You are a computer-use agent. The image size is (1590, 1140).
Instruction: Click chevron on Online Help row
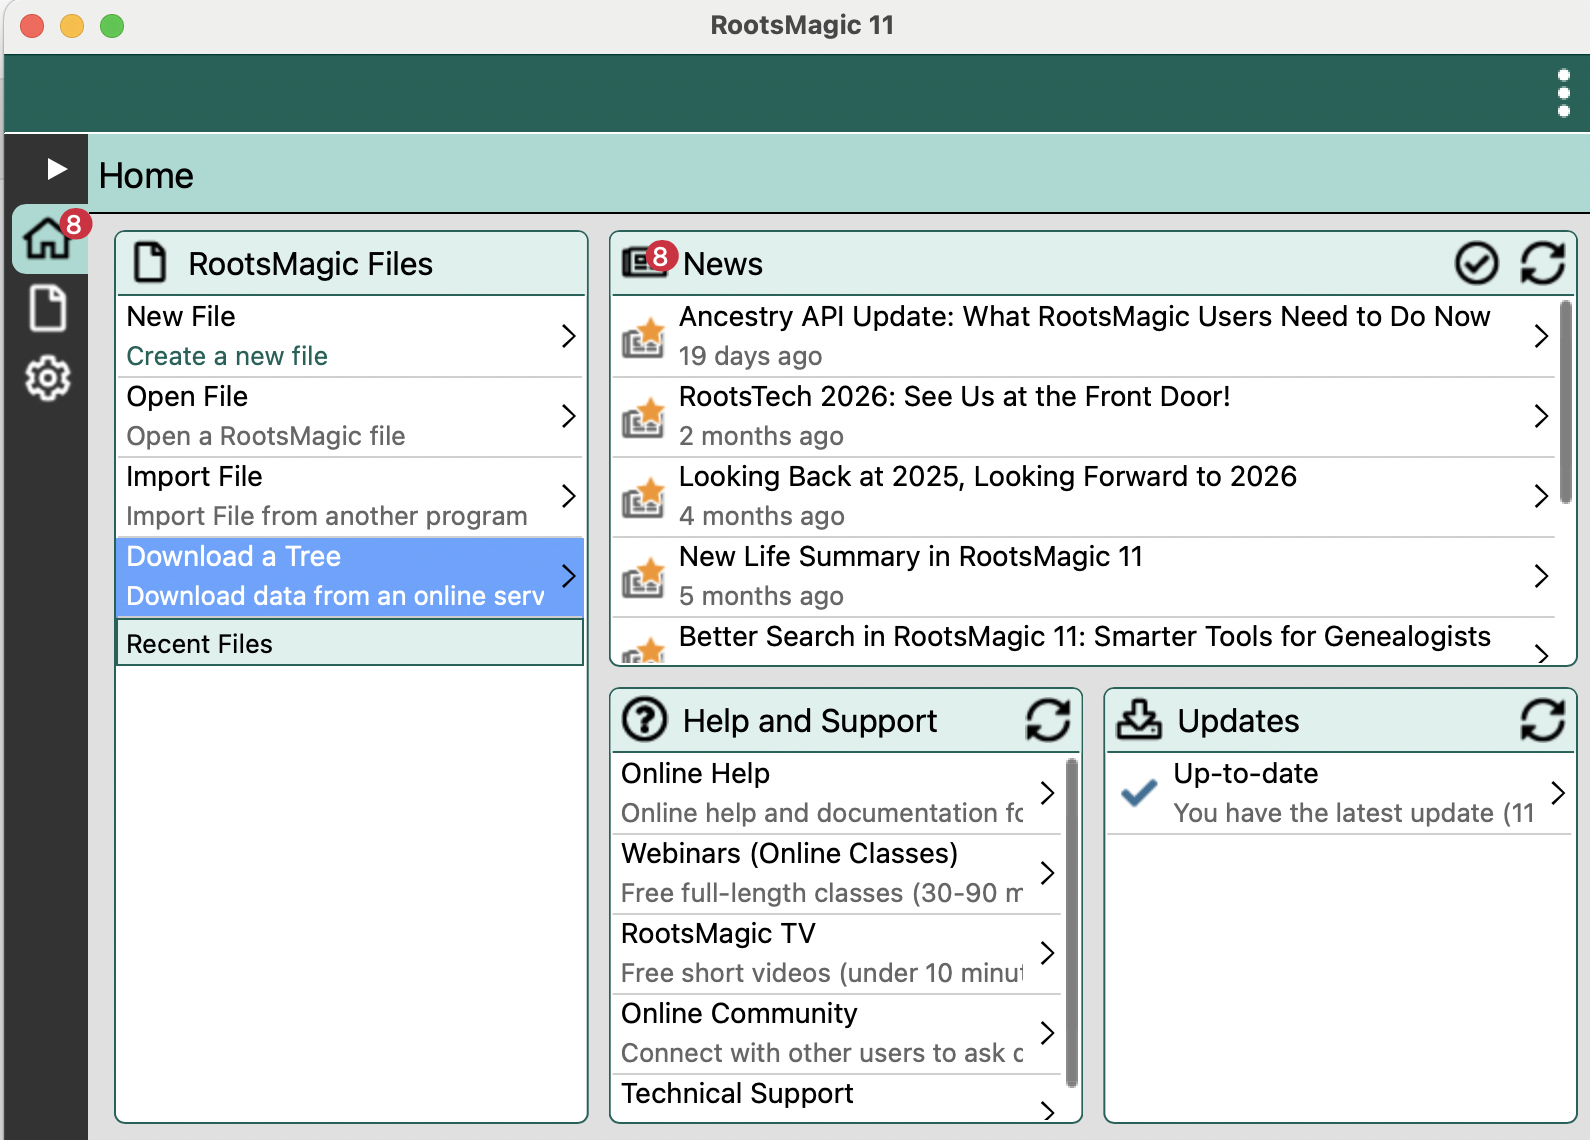pyautogui.click(x=1047, y=793)
